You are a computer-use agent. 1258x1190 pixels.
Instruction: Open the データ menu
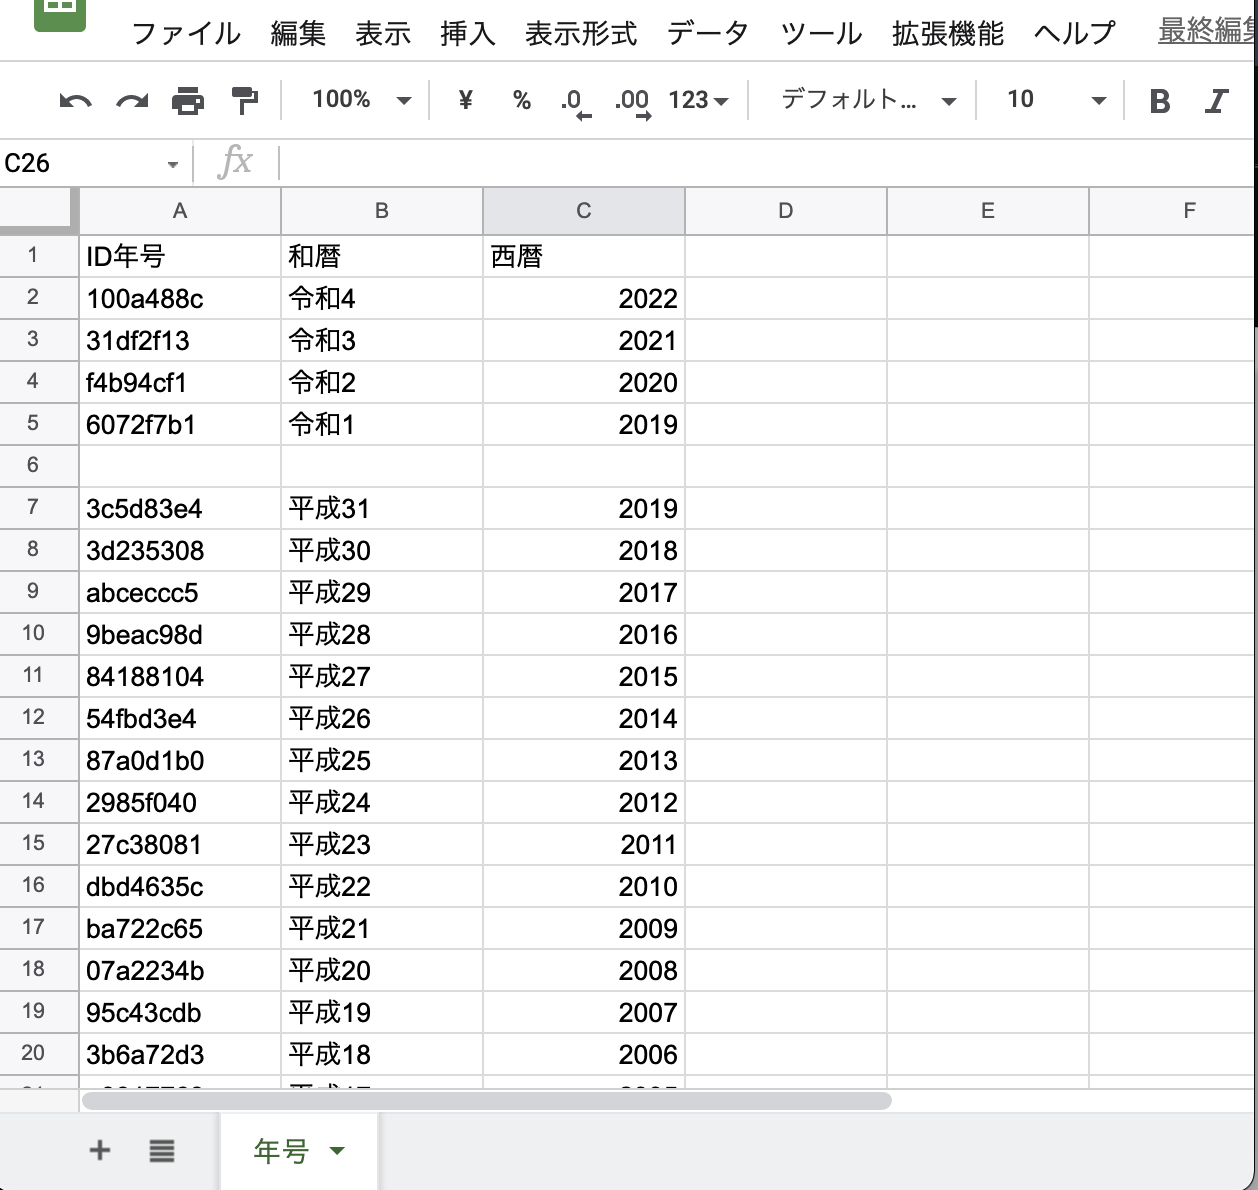708,33
